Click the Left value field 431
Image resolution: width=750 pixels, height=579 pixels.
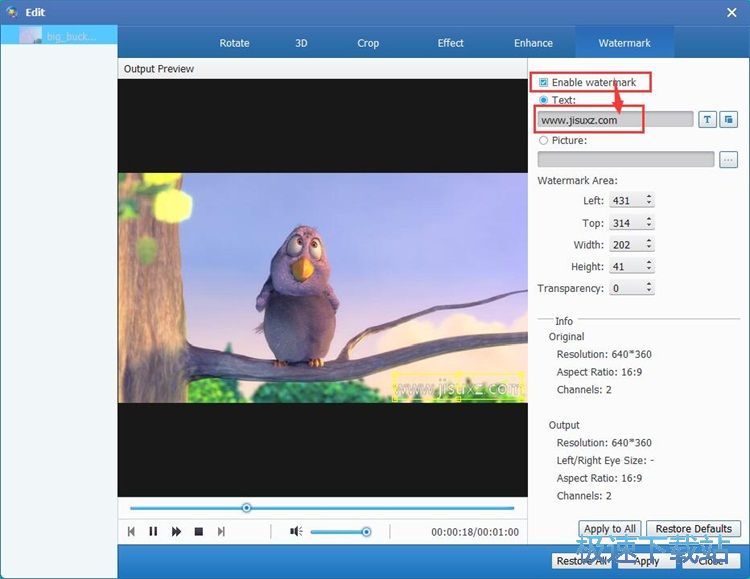pyautogui.click(x=627, y=200)
